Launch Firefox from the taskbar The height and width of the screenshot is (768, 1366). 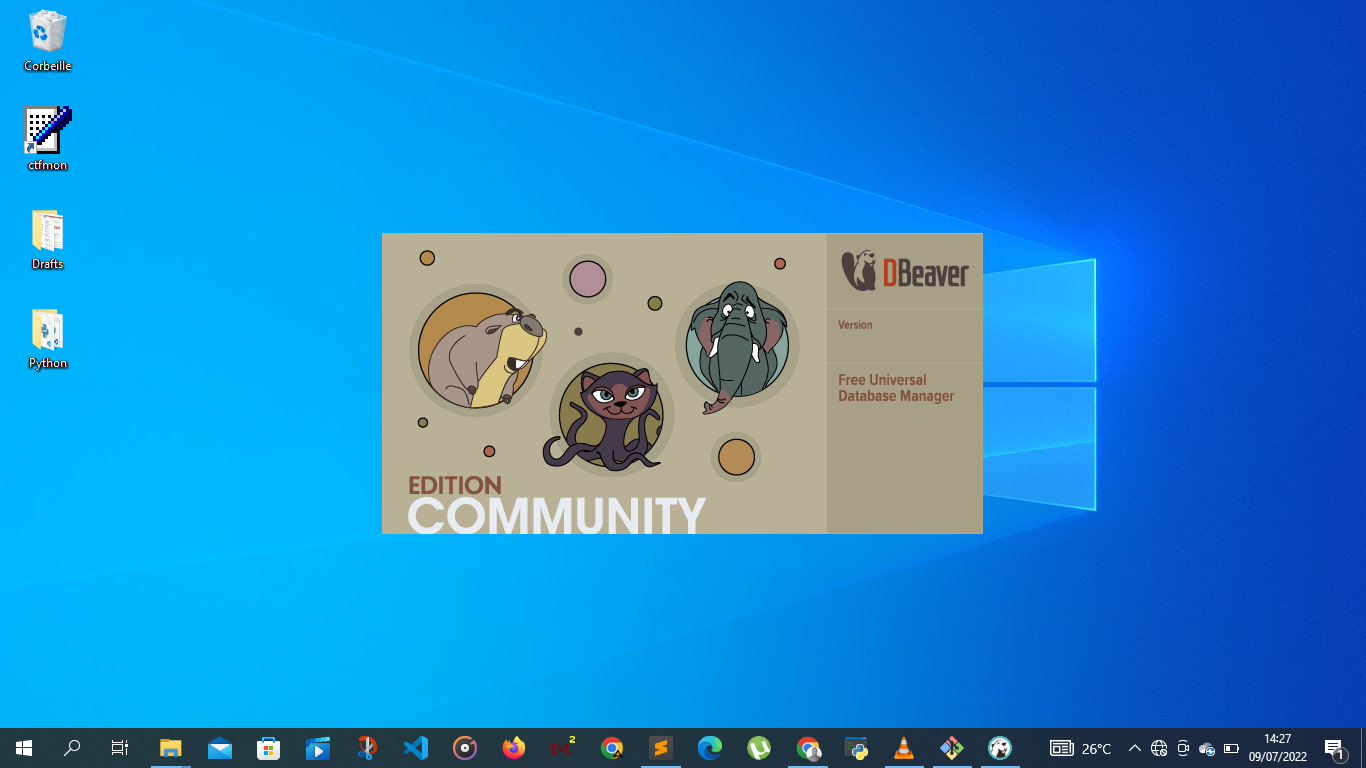click(514, 747)
